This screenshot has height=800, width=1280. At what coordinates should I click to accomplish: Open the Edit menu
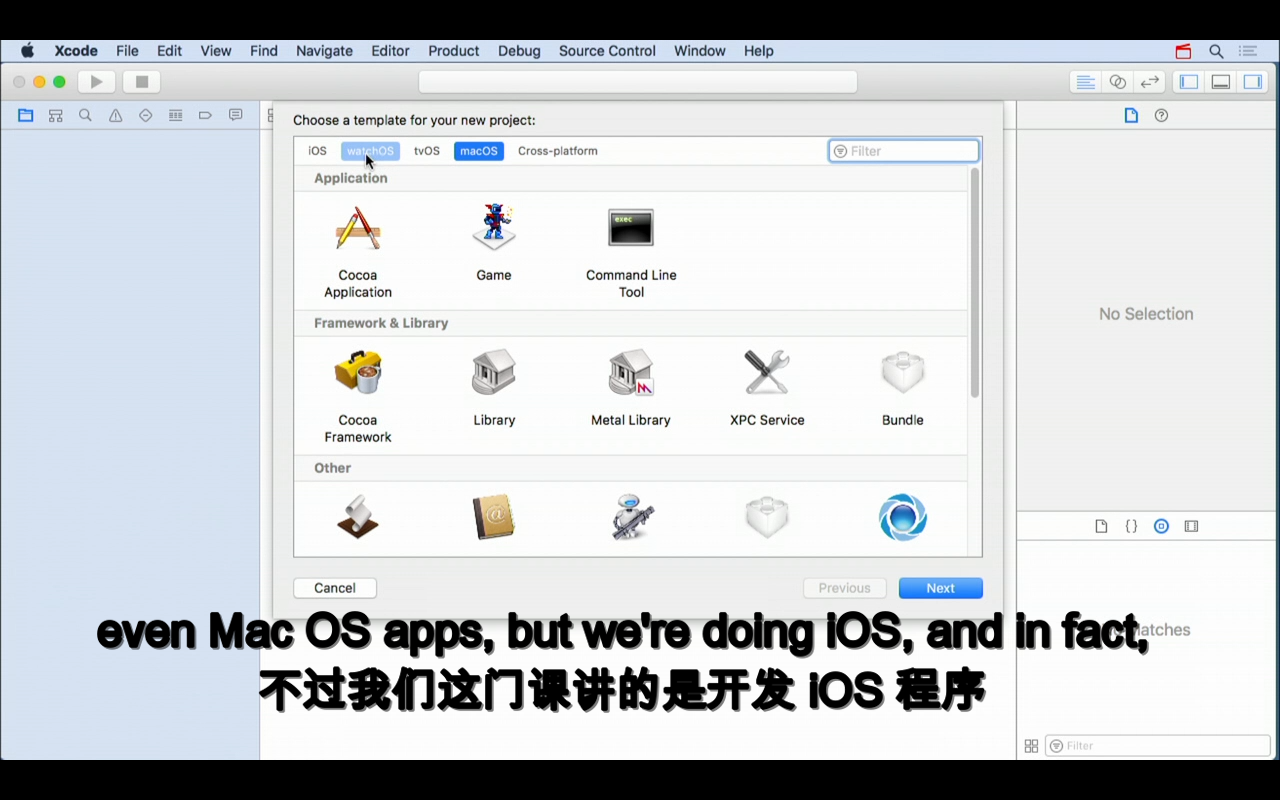pos(169,51)
